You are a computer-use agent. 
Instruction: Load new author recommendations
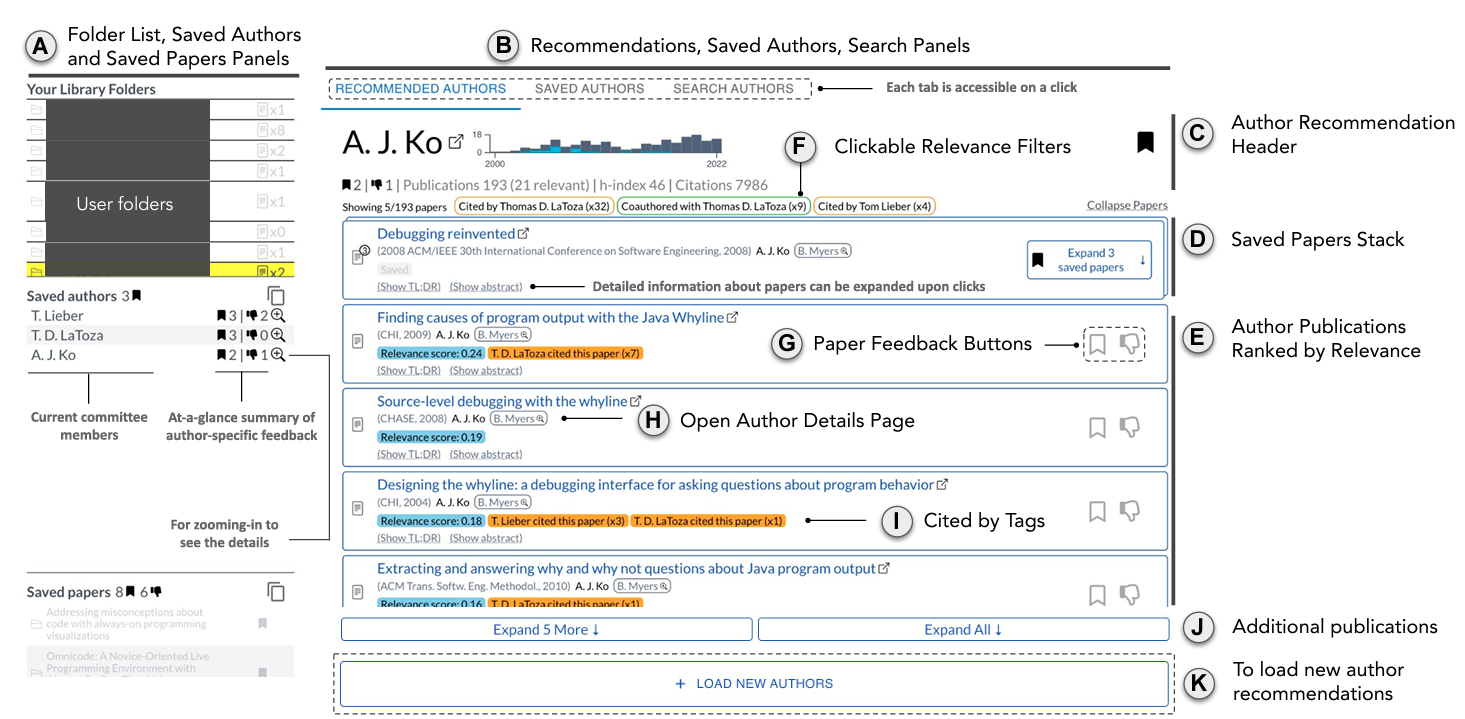point(755,684)
